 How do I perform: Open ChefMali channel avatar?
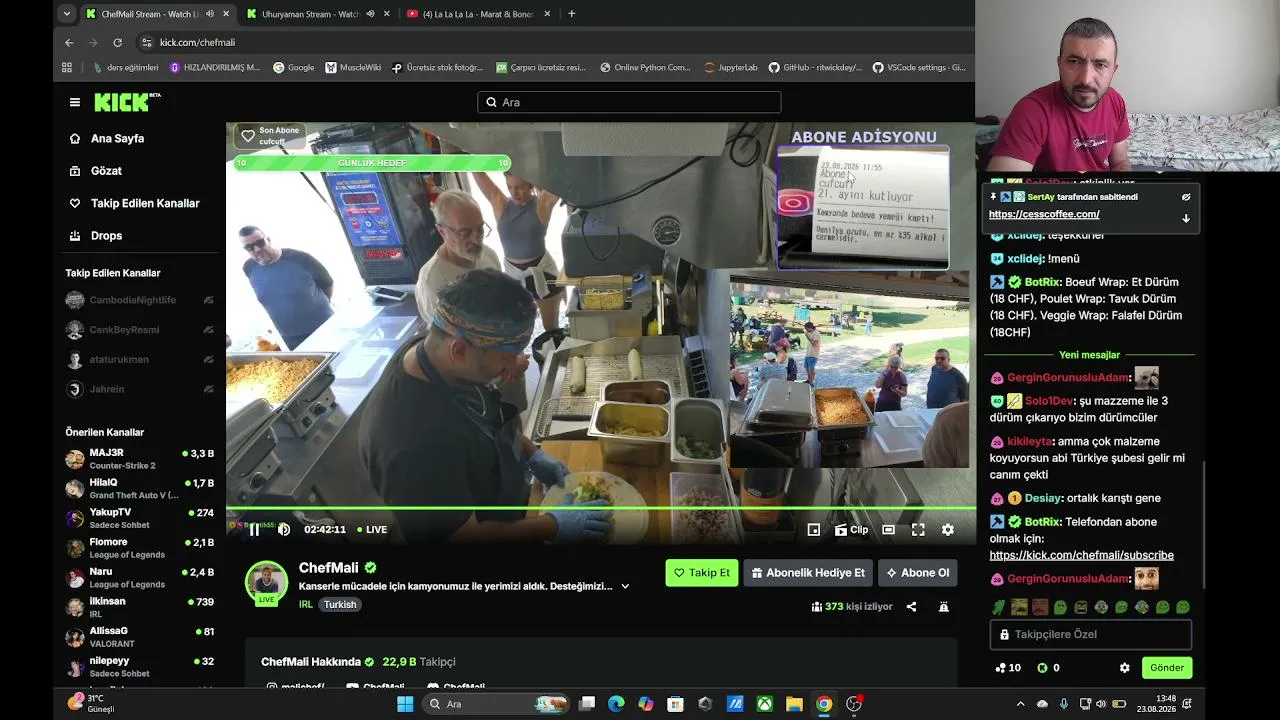click(x=267, y=582)
